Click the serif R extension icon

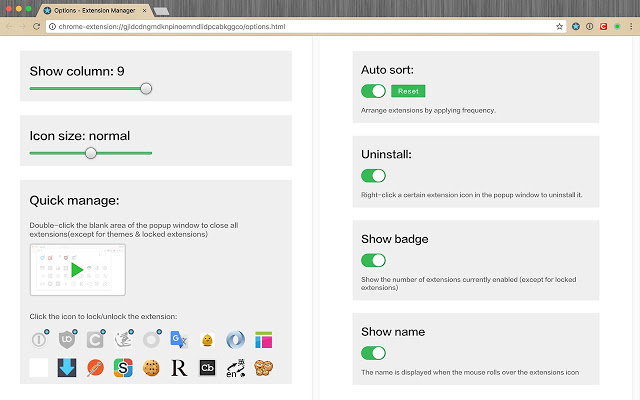coord(179,368)
